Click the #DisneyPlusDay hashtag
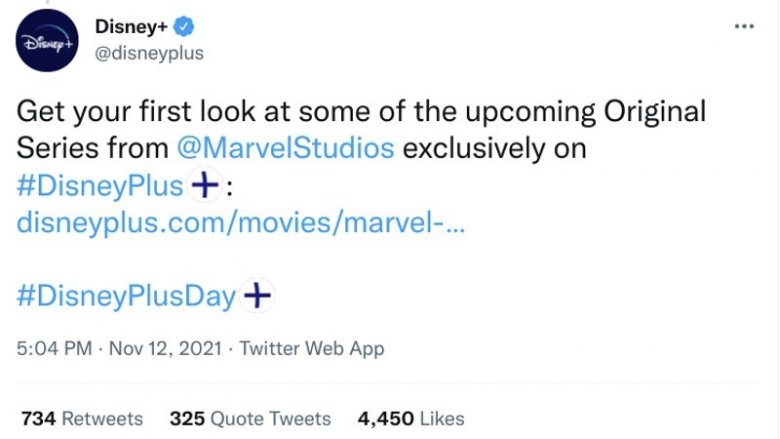Viewport: 780px width, 439px height. coord(126,296)
